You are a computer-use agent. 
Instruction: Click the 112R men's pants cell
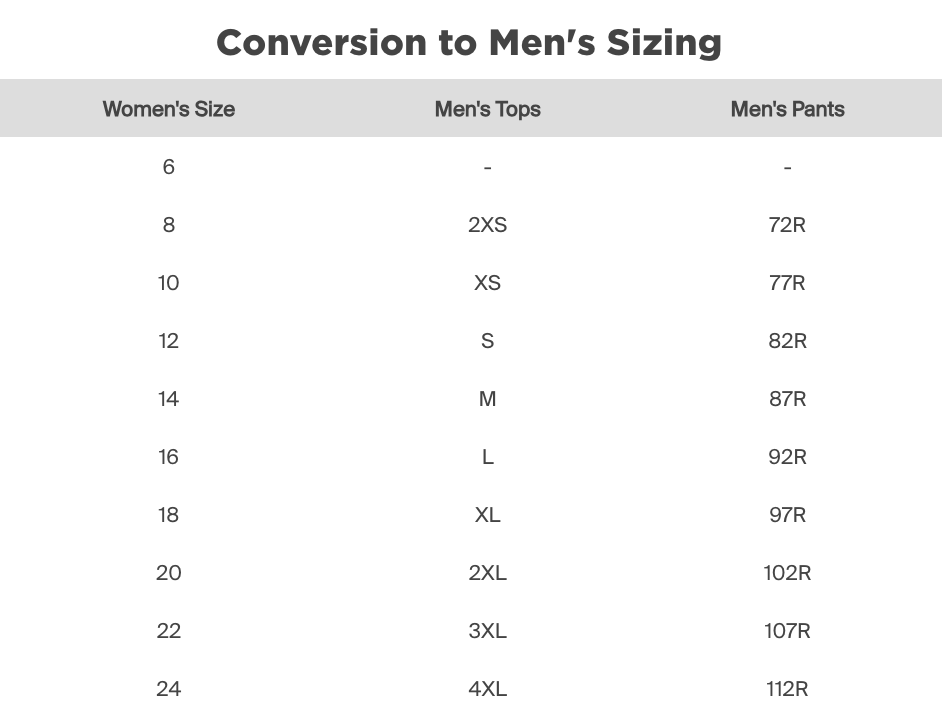787,689
